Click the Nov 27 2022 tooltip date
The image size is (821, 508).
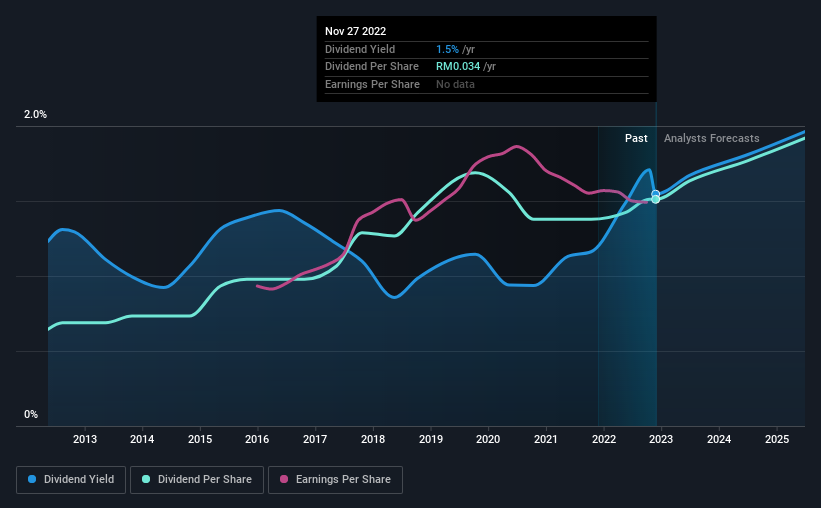(x=356, y=31)
